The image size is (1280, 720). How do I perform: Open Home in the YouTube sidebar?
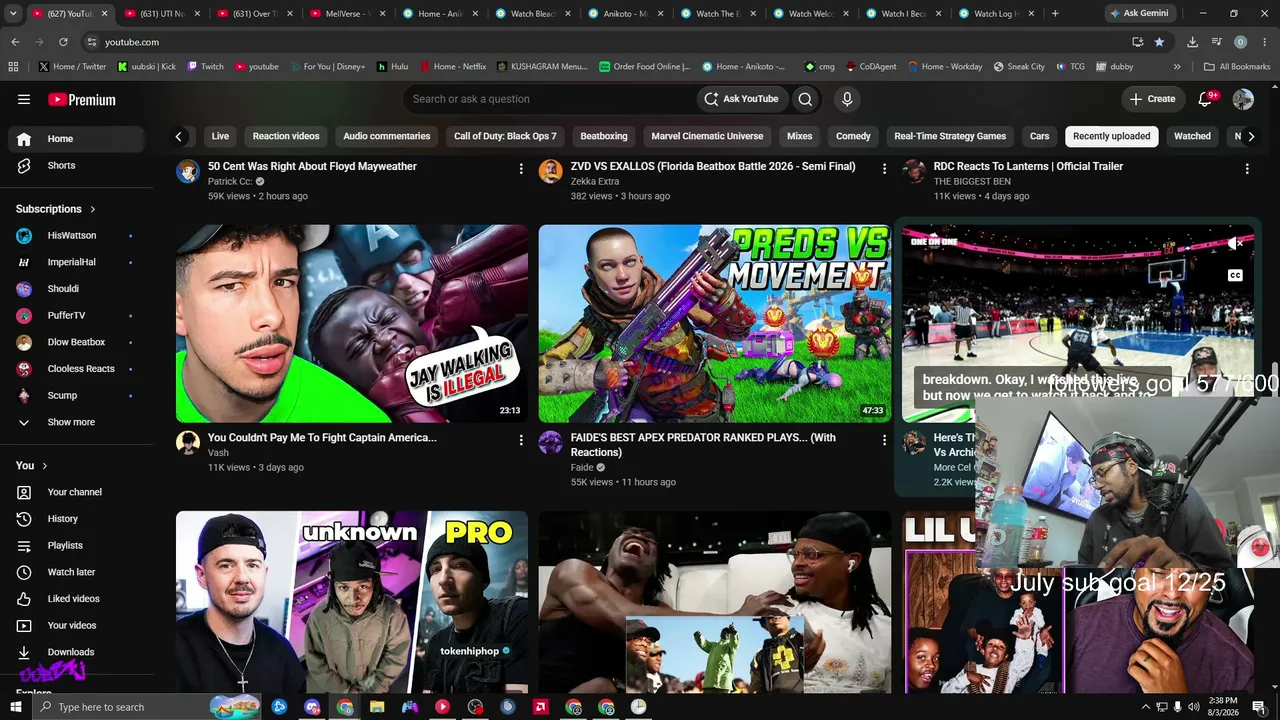(77, 139)
